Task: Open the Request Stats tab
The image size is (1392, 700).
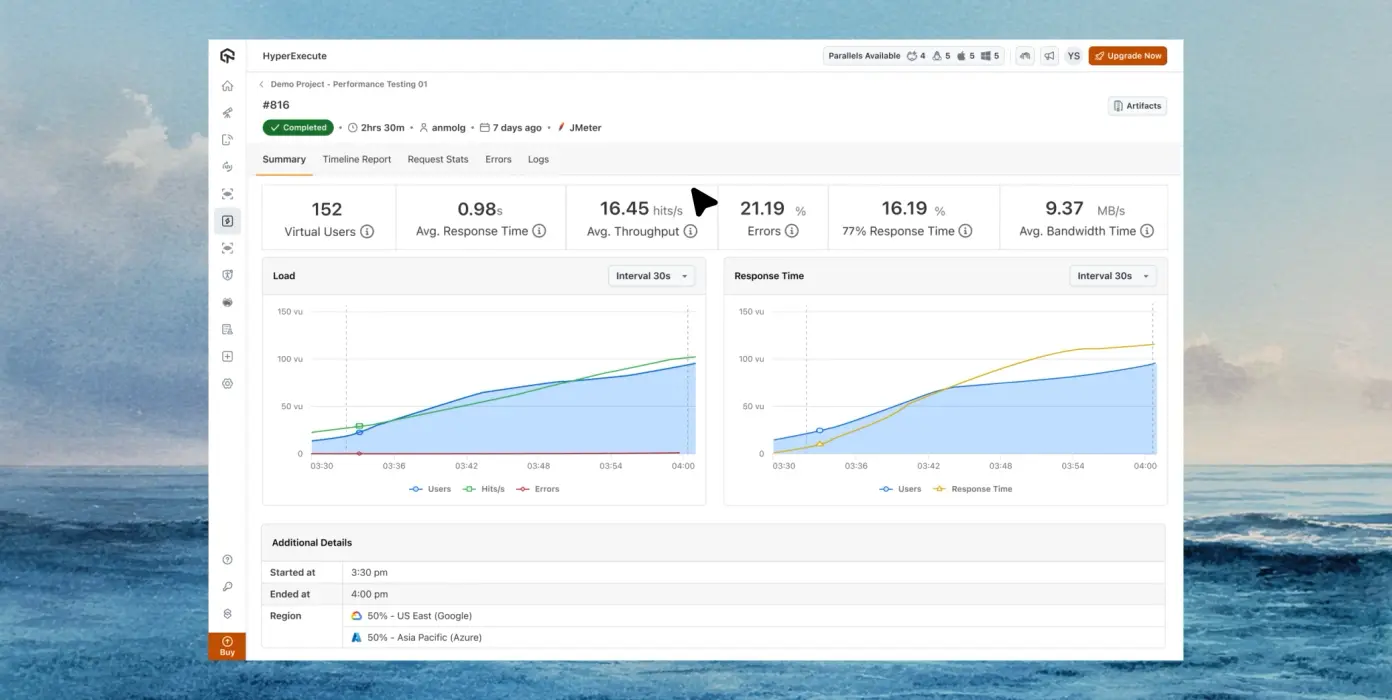Action: 438,159
